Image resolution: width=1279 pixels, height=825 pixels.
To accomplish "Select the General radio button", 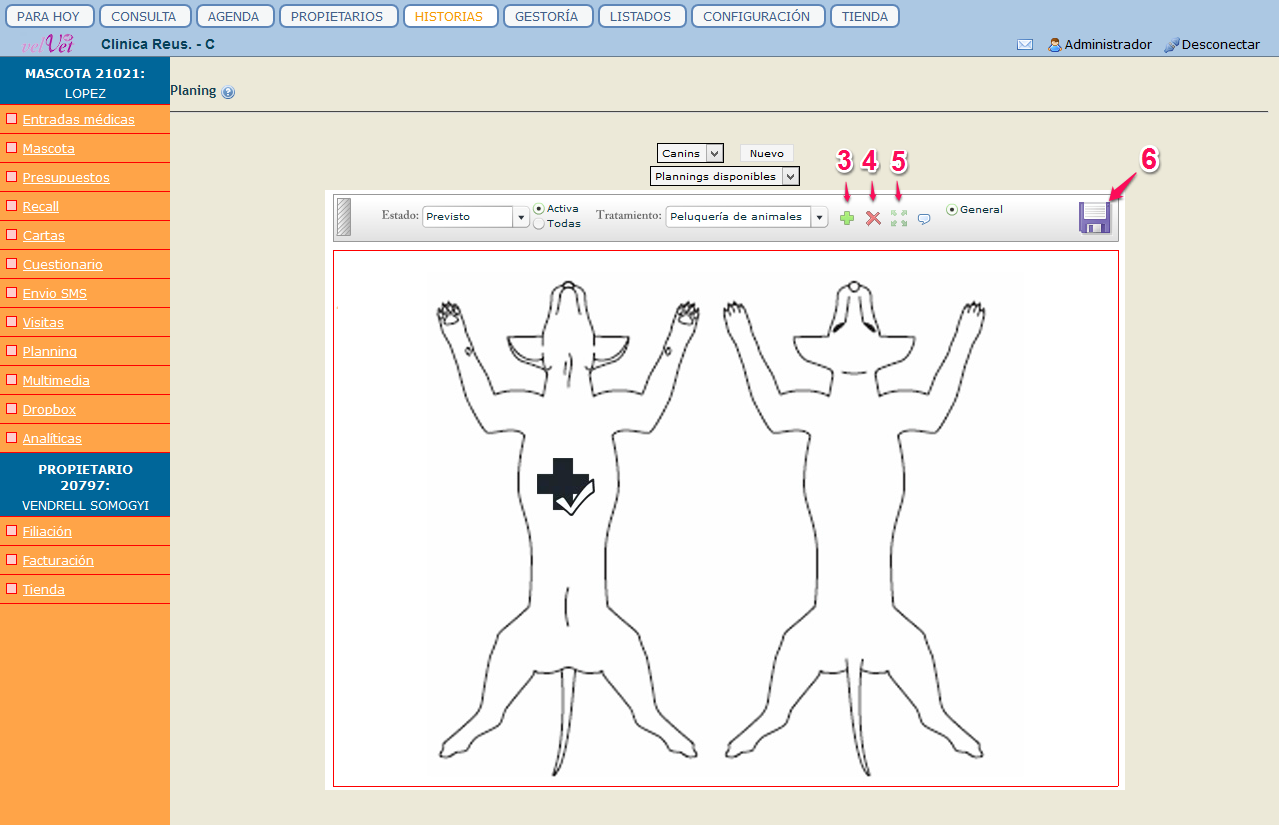I will click(x=951, y=210).
